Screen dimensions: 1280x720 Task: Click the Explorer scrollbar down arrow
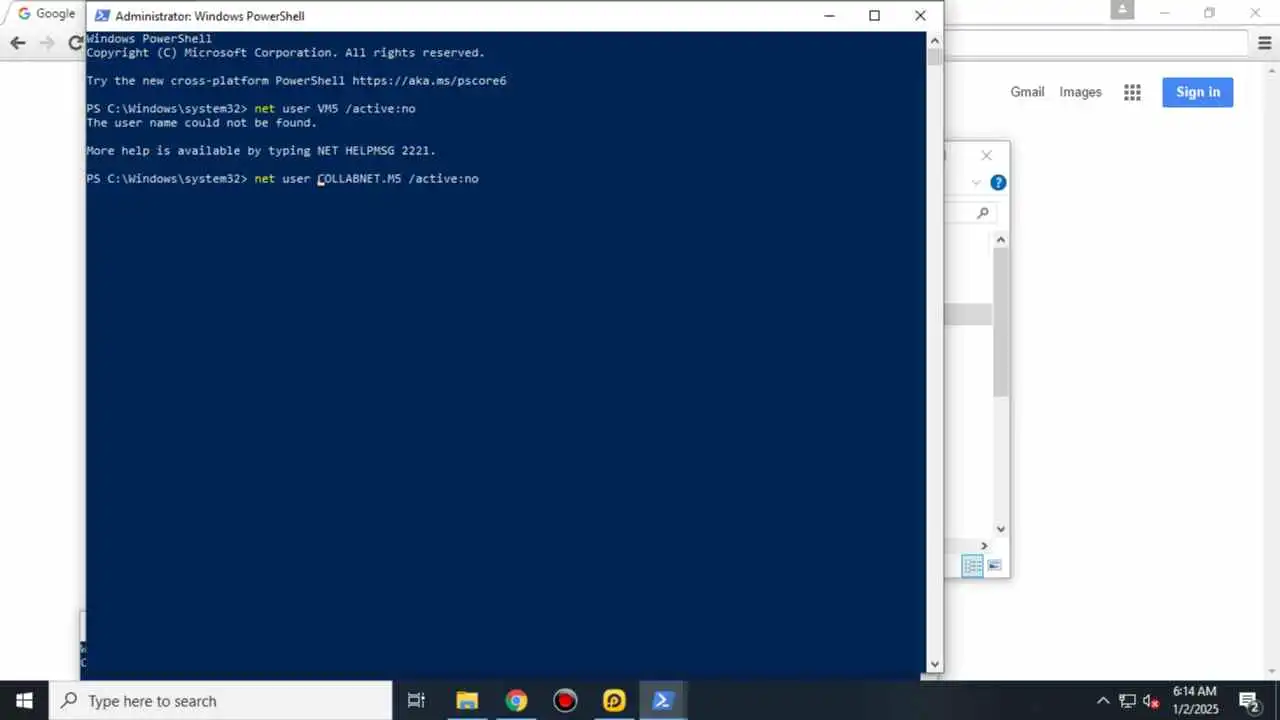[x=1001, y=529]
